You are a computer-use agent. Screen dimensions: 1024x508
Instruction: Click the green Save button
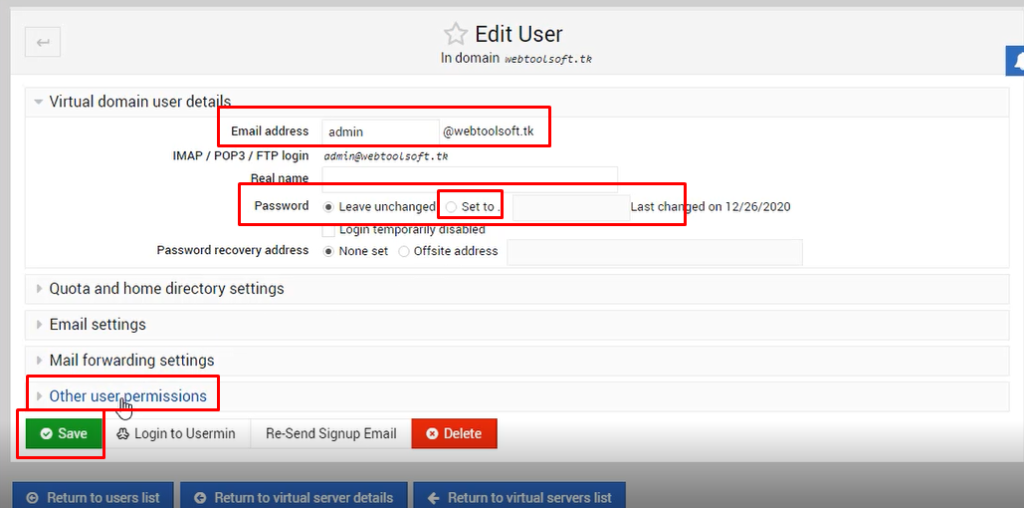(x=64, y=434)
